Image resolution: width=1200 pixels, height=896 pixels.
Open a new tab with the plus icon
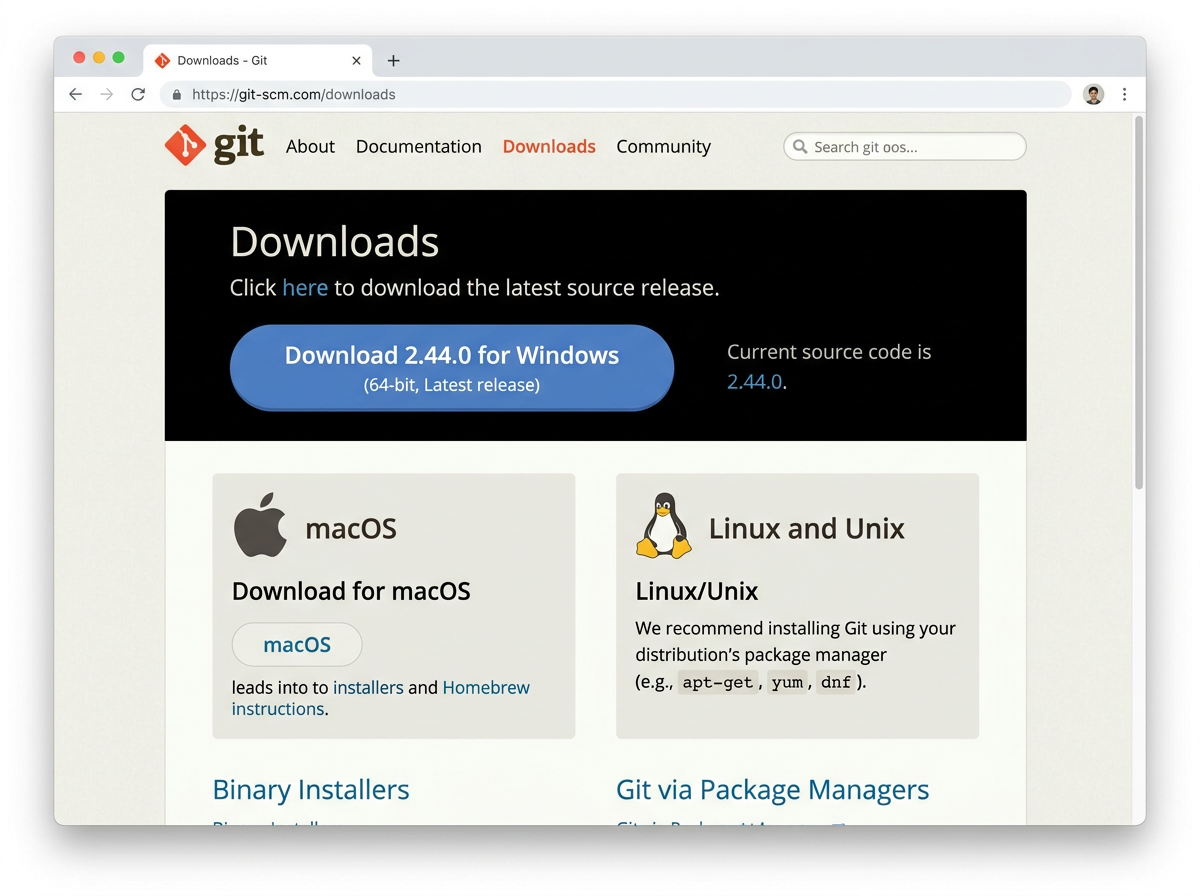(393, 61)
